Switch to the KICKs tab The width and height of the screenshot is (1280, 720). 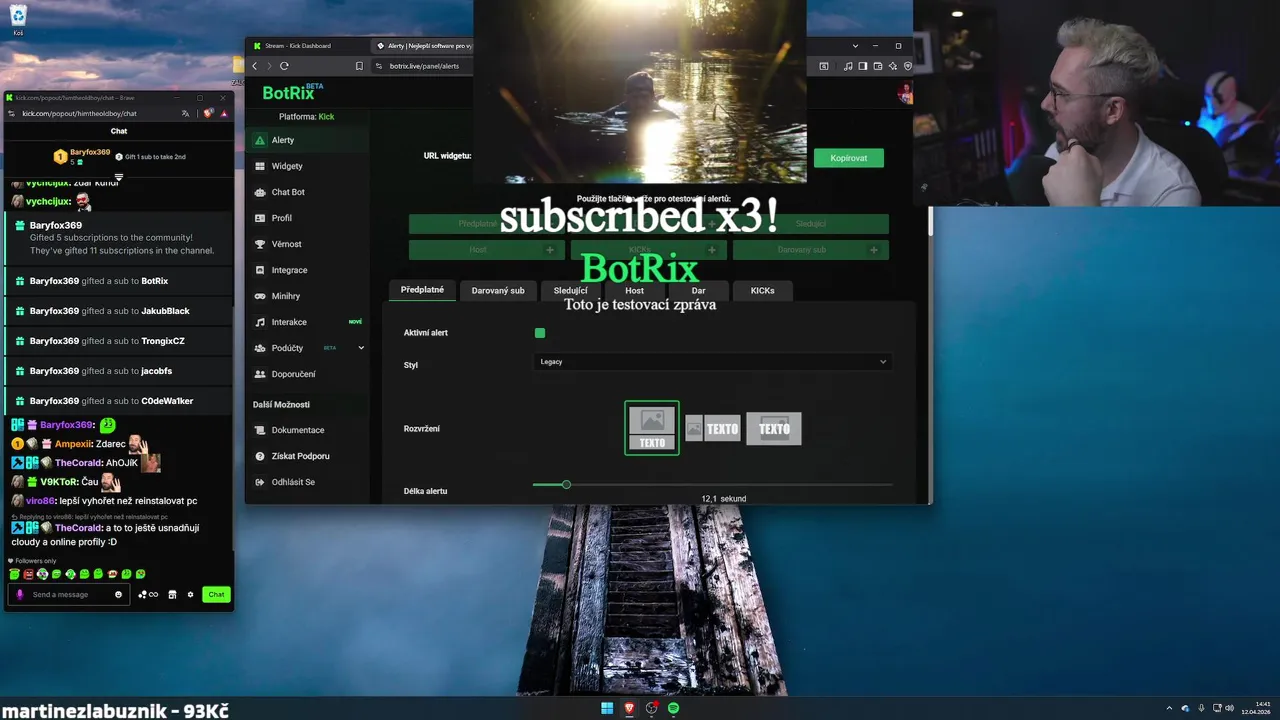coord(762,291)
